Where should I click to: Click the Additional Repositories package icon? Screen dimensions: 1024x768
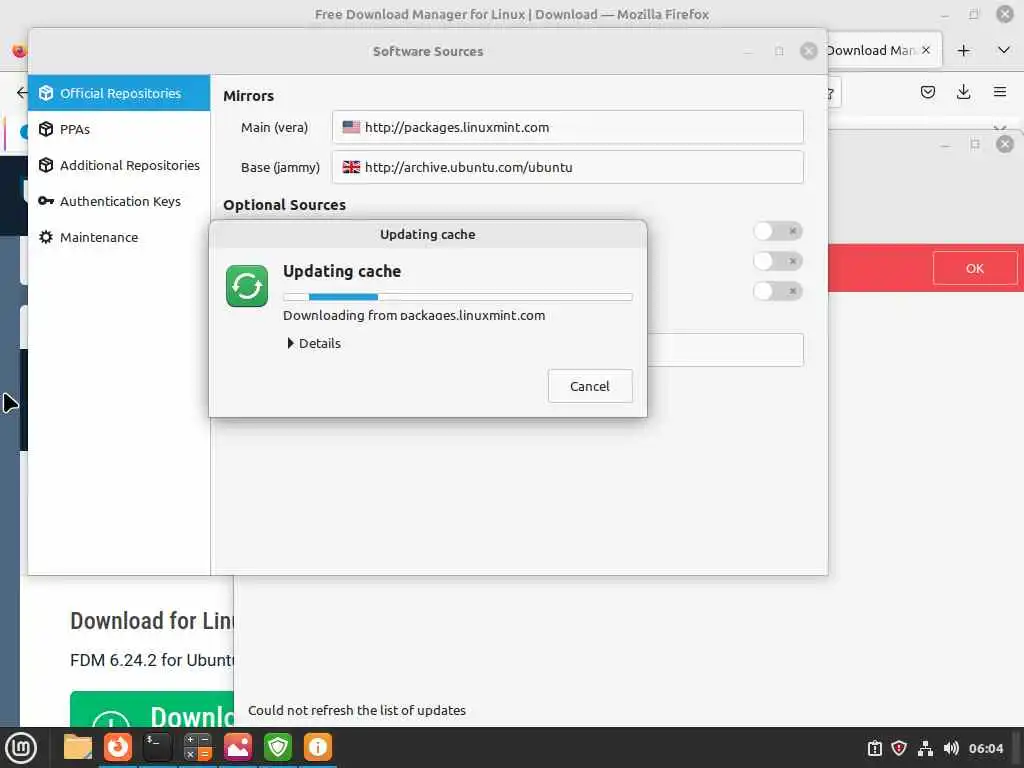point(46,165)
